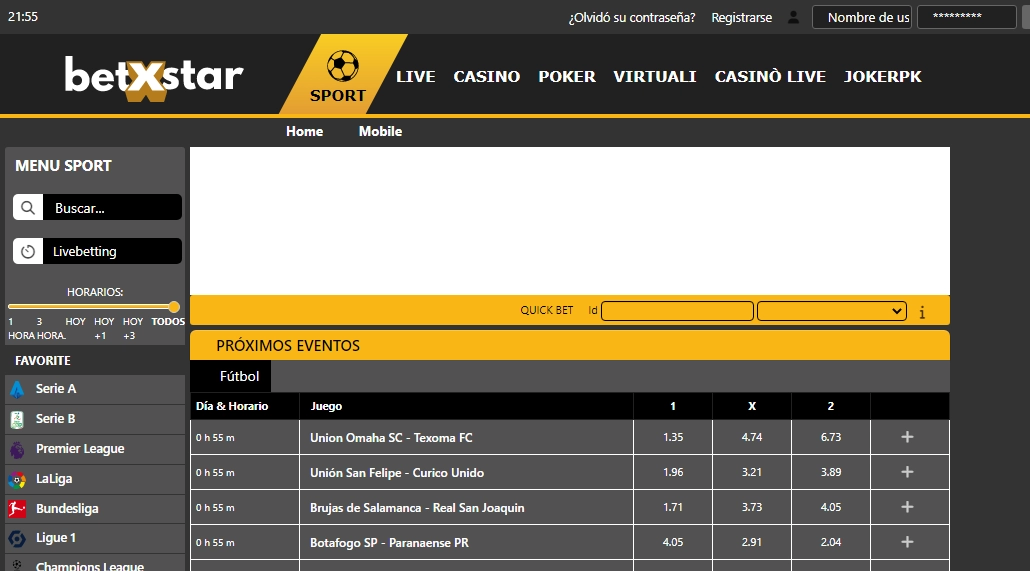Open the LIVE menu
Screen dimensions: 1030x571
click(416, 76)
